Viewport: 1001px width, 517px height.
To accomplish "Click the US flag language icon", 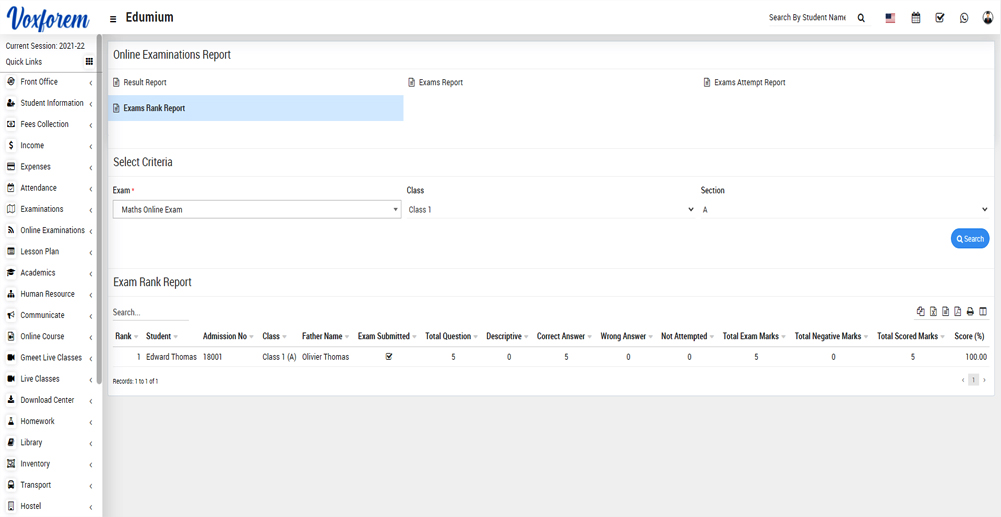I will click(x=890, y=18).
